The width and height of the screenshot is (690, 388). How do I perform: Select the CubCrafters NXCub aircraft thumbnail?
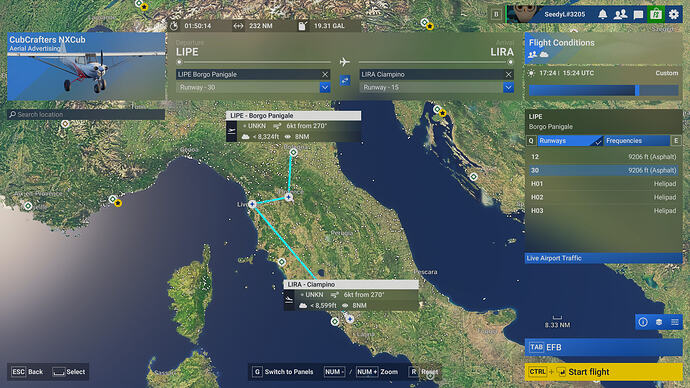pyautogui.click(x=86, y=66)
